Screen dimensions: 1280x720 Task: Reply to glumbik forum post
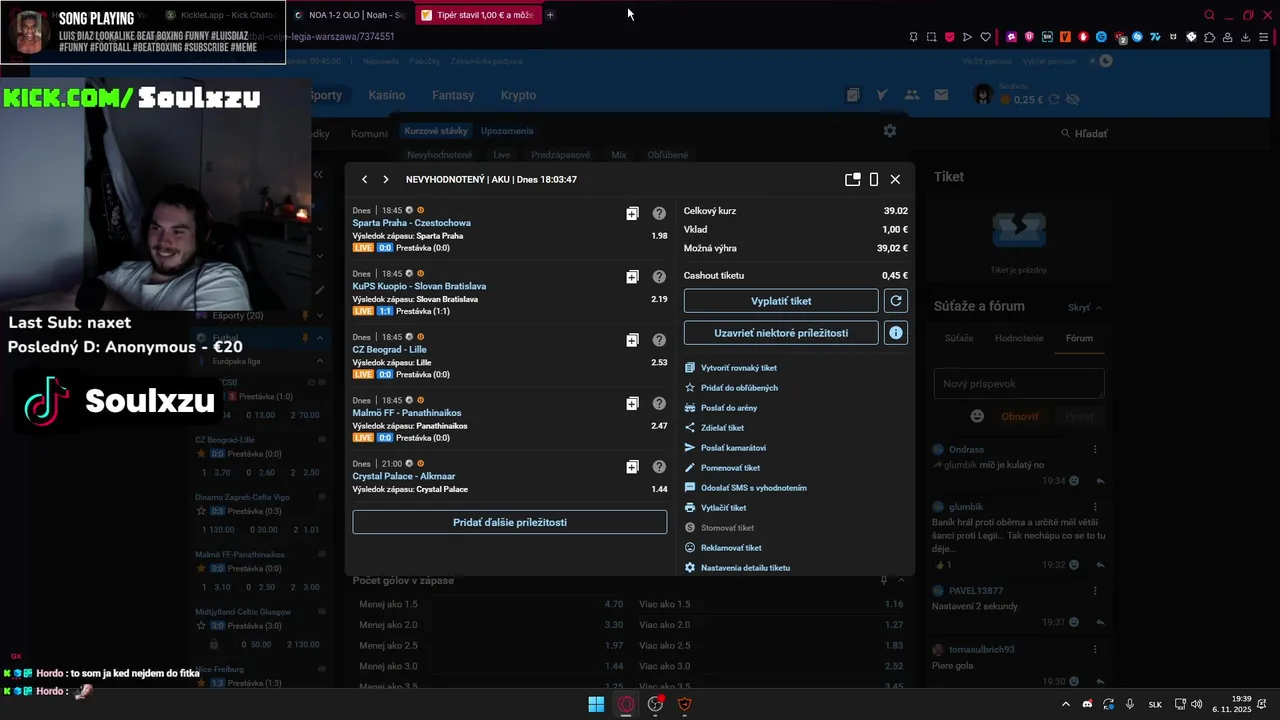click(1100, 565)
